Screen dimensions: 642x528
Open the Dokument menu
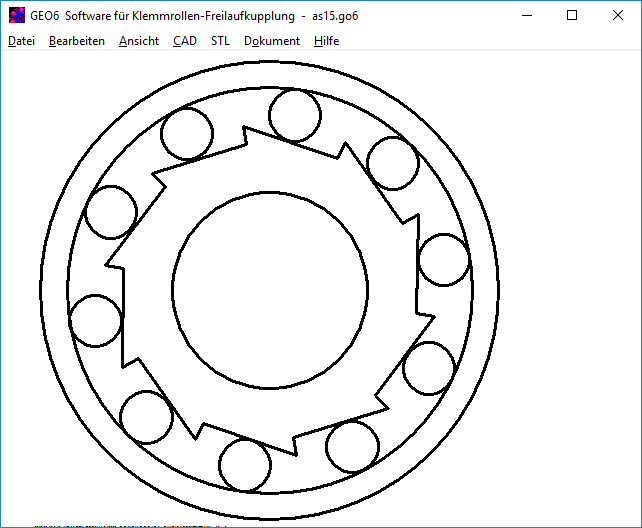[271, 41]
